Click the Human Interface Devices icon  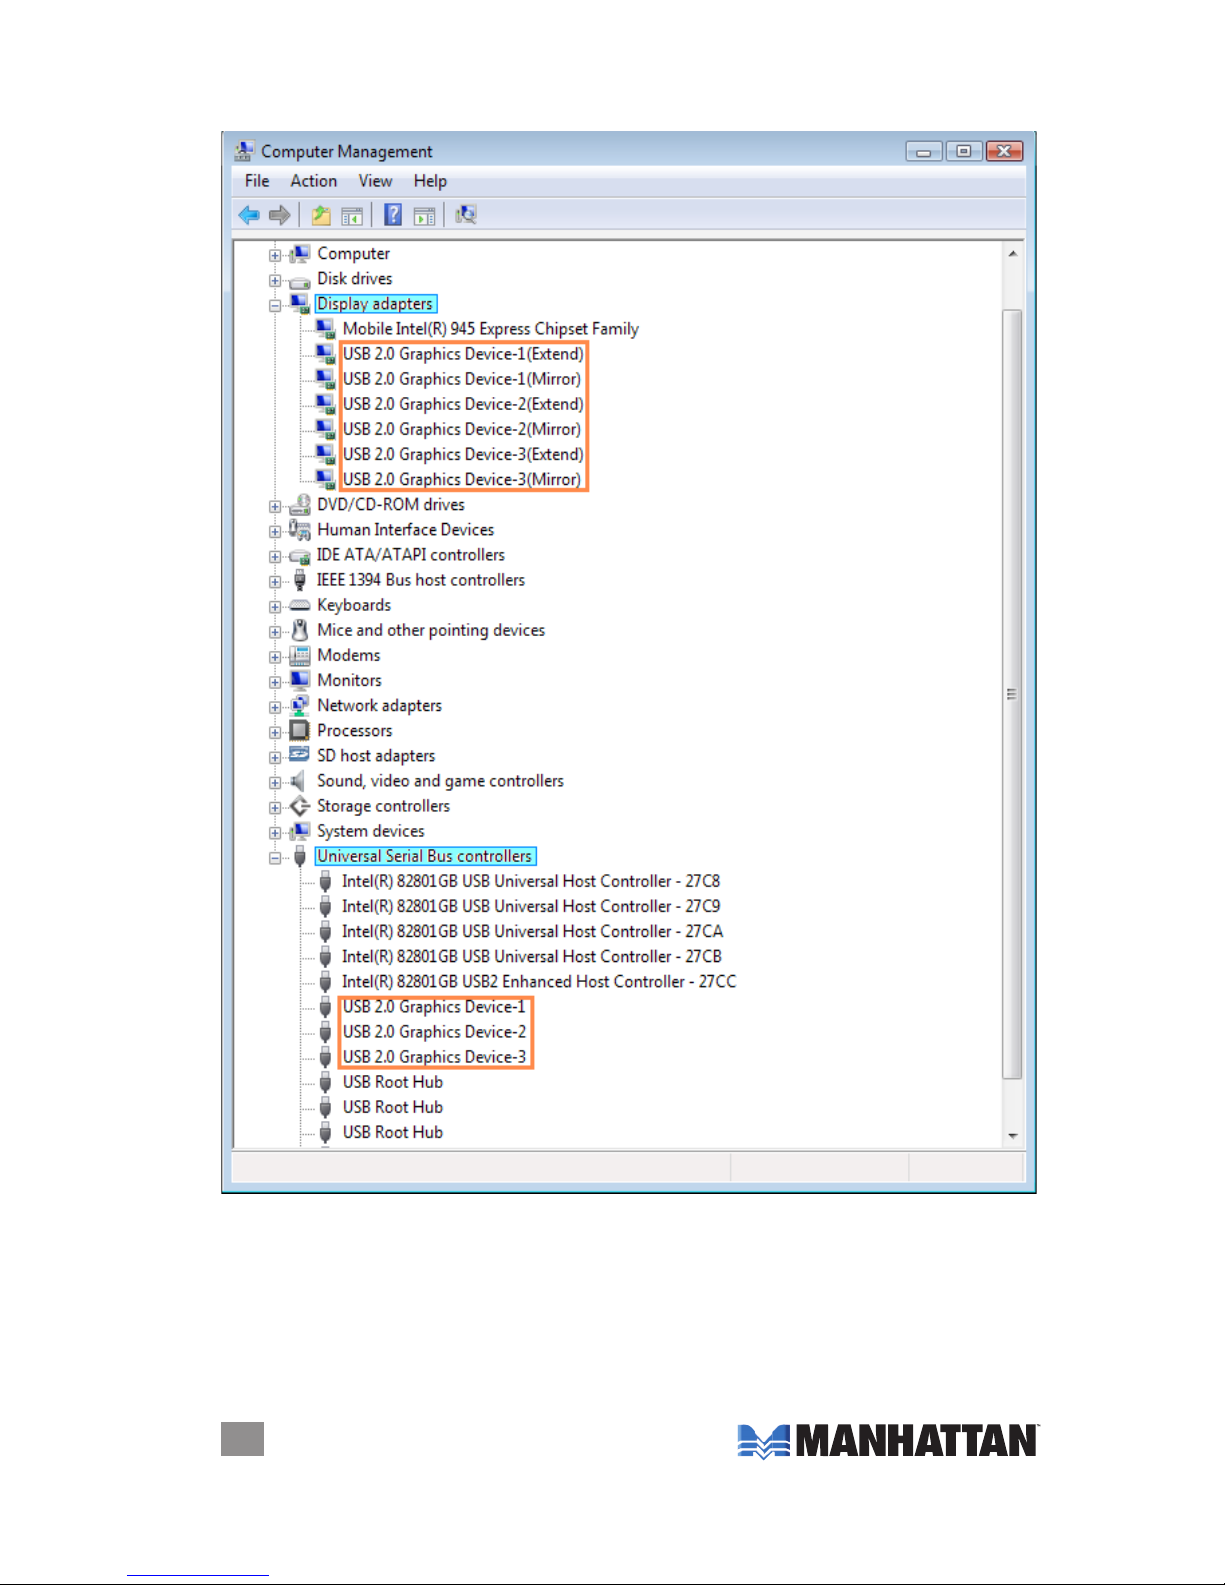299,530
